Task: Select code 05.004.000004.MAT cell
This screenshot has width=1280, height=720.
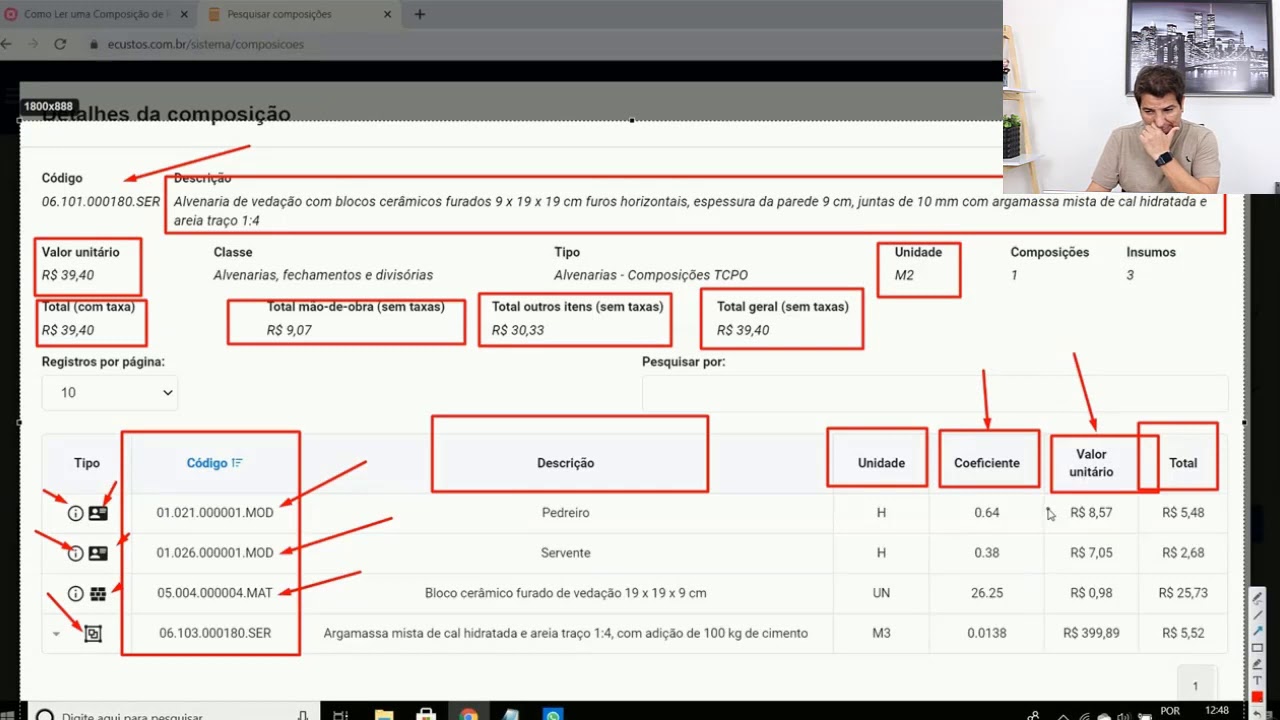Action: 215,593
